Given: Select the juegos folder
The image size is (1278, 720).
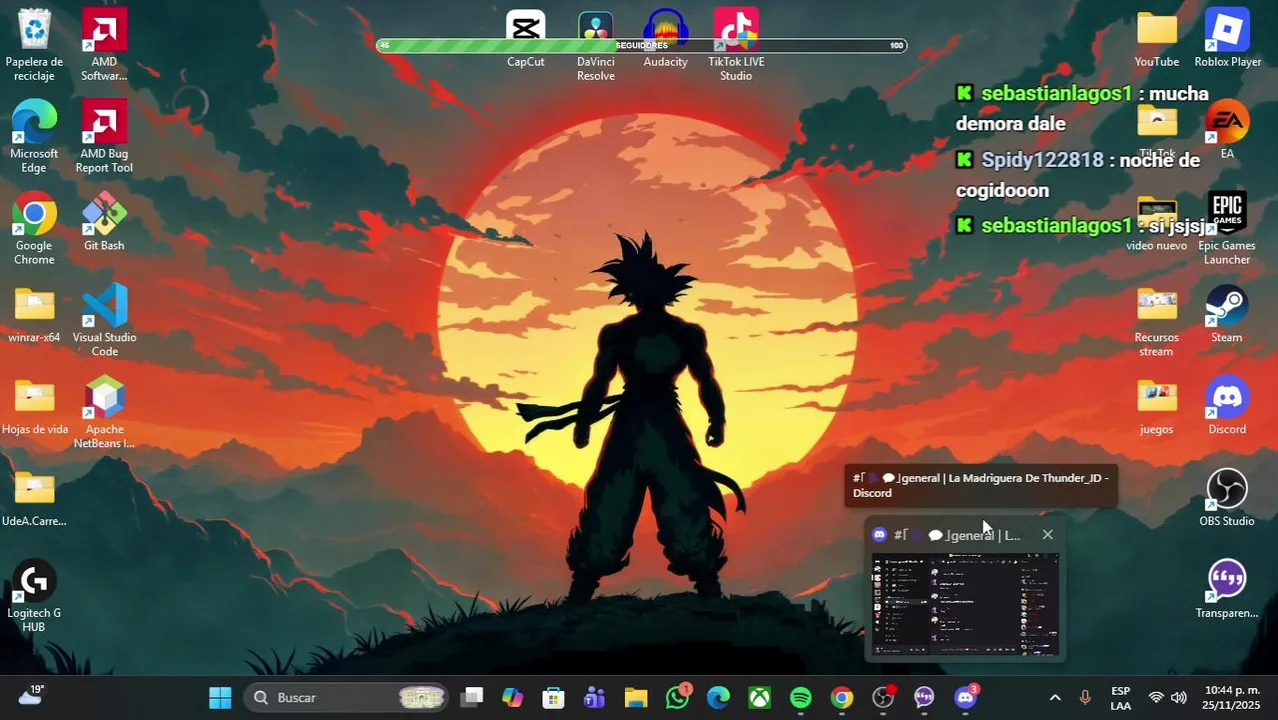Looking at the screenshot, I should [x=1157, y=407].
